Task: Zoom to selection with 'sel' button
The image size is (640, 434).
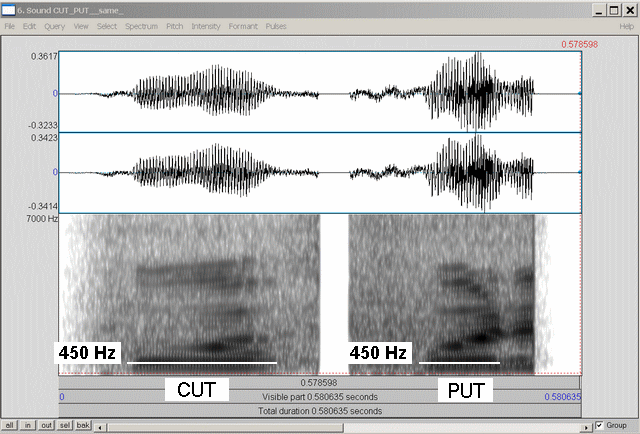Action: point(66,426)
